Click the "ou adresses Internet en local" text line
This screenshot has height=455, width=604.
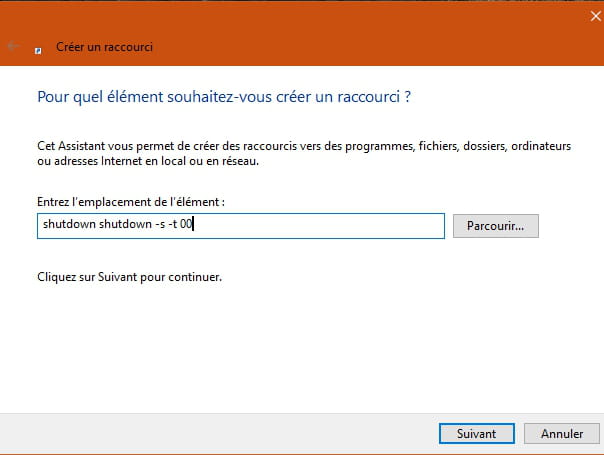click(x=148, y=161)
